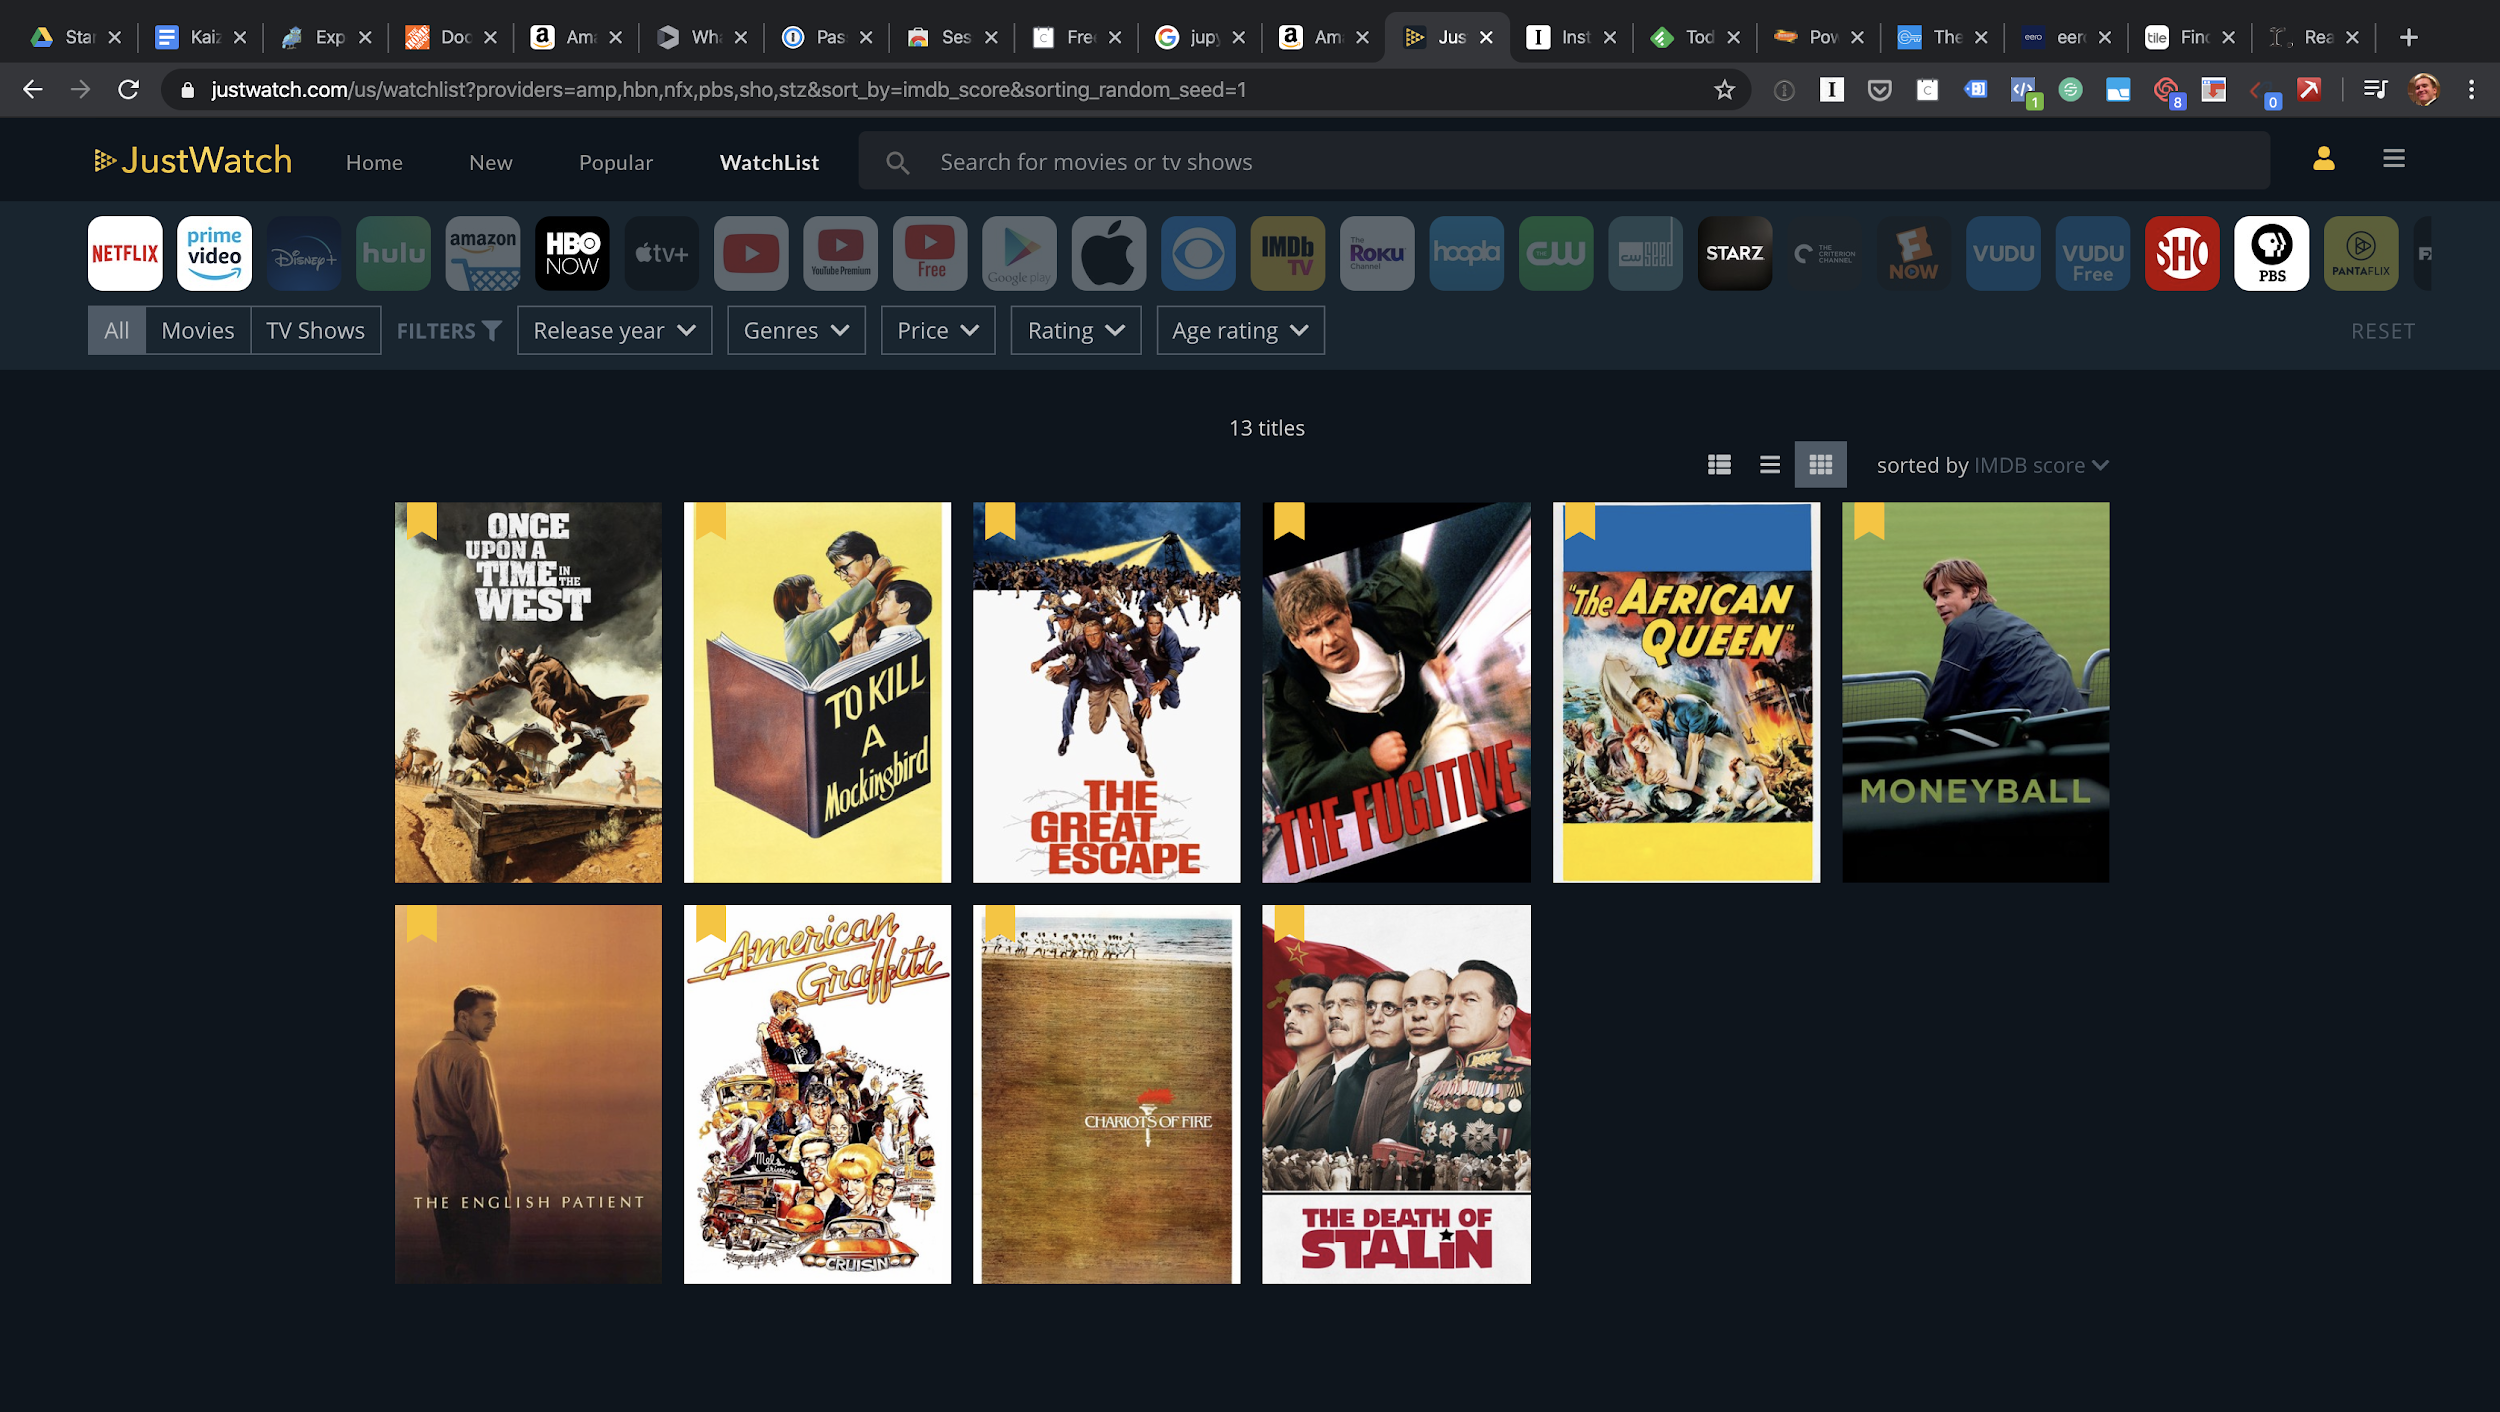Go to the New nav item
Screen dimensions: 2500x1412
click(490, 162)
